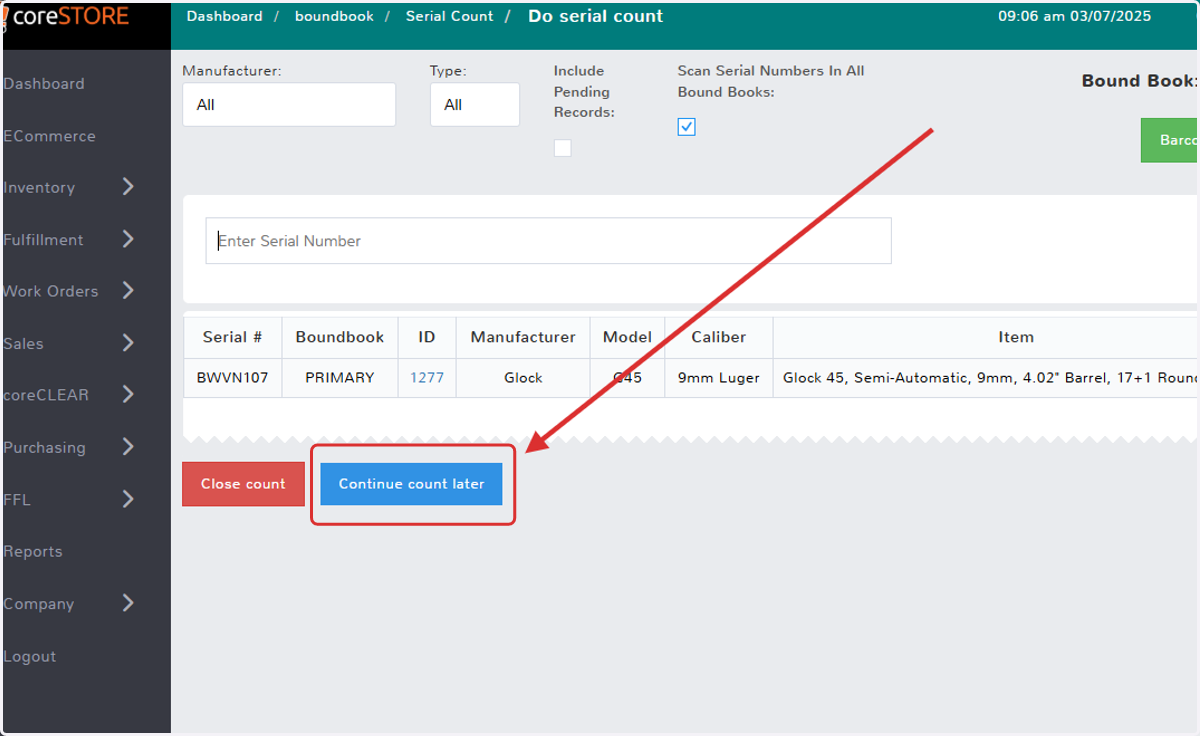Viewport: 1200px width, 736px height.
Task: Open the Work Orders sidebar item
Action: [51, 292]
